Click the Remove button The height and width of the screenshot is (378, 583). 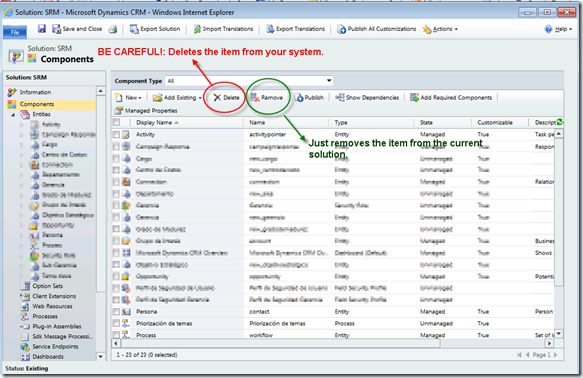267,98
